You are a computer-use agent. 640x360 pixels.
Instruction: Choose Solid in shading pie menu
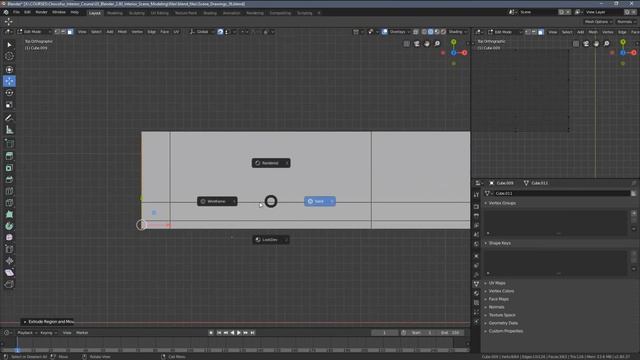click(320, 201)
